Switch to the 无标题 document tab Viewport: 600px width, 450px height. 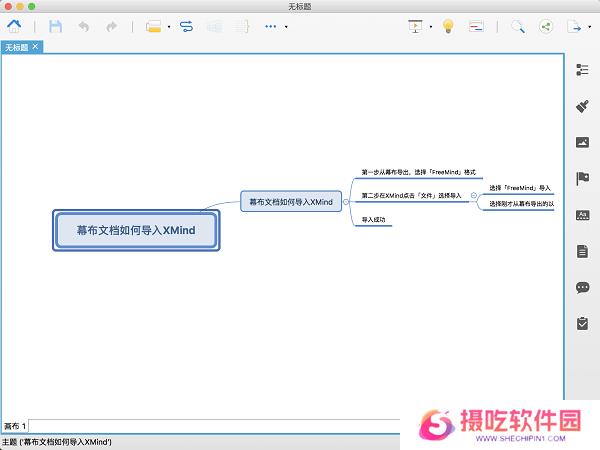coord(17,47)
